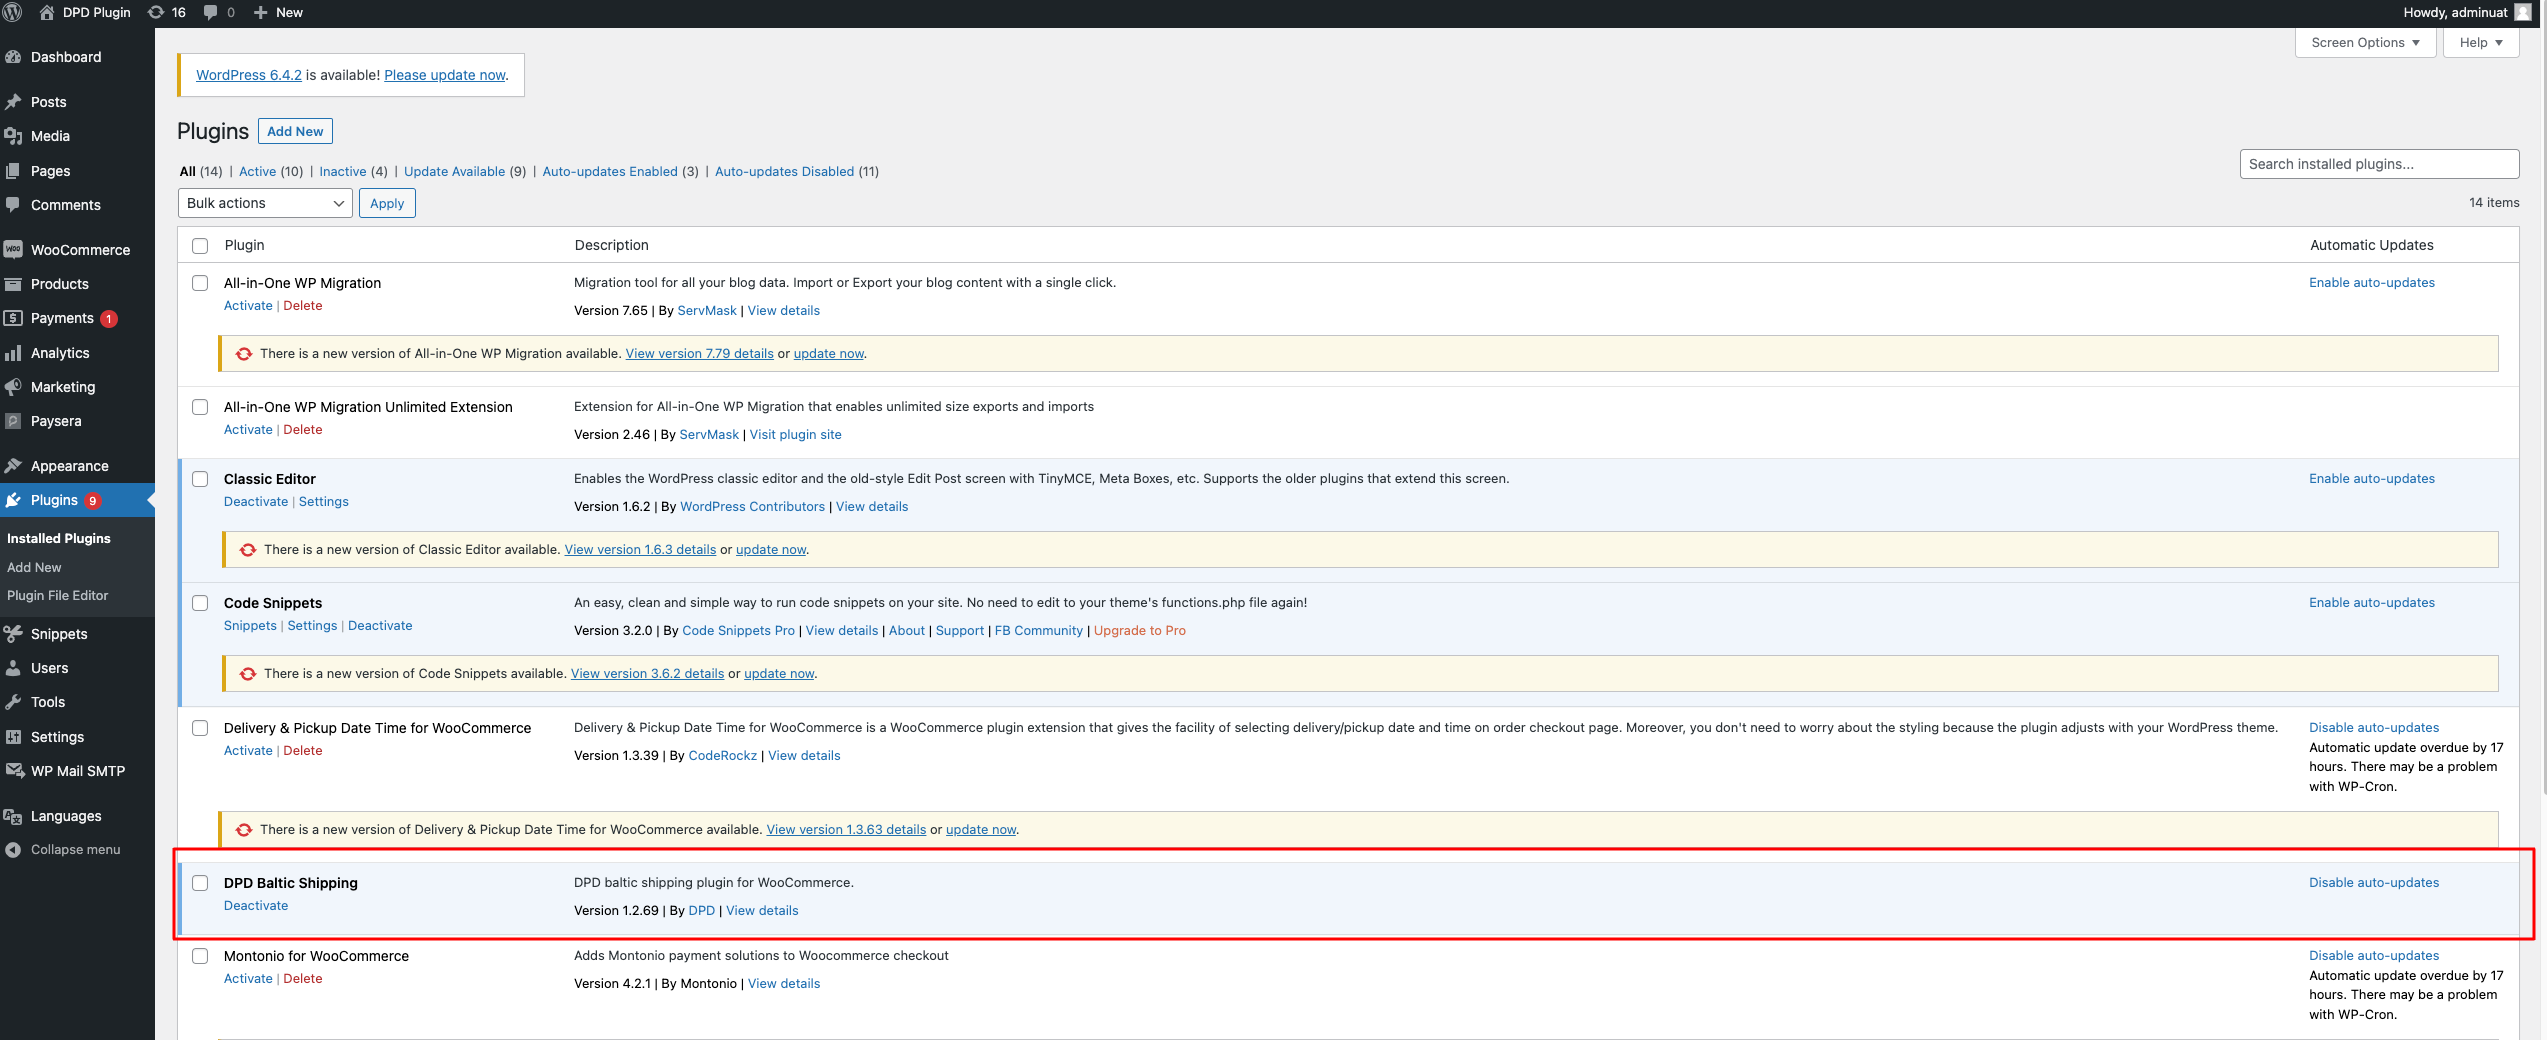Click the WordPress logo in the admin bar

(12, 12)
